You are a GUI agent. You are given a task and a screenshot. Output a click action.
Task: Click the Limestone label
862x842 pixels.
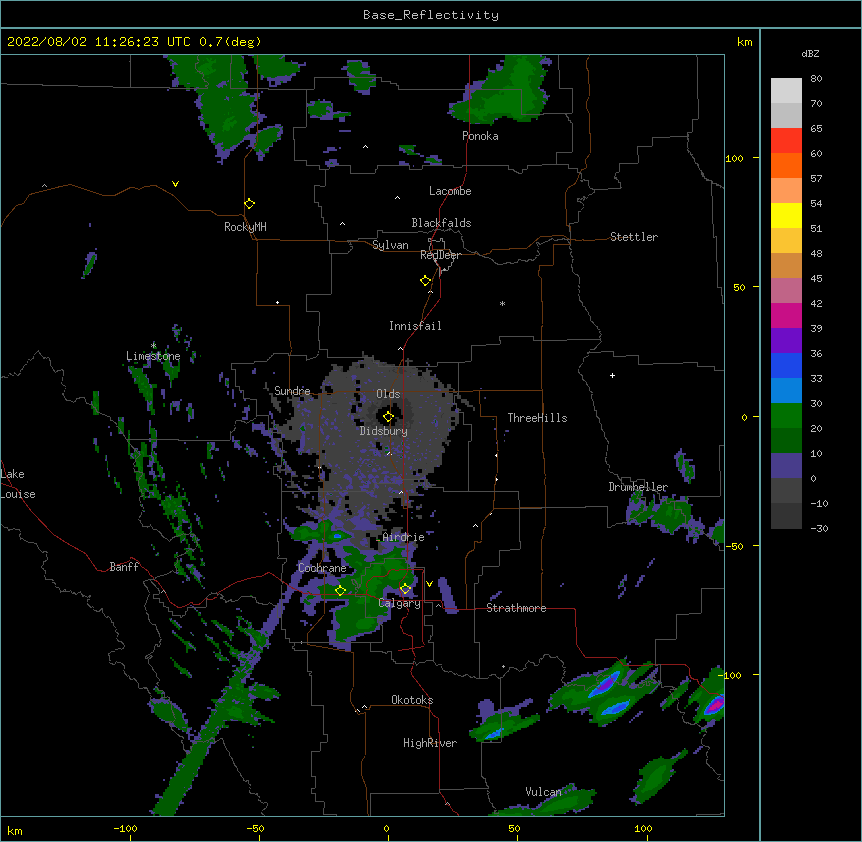(x=153, y=356)
